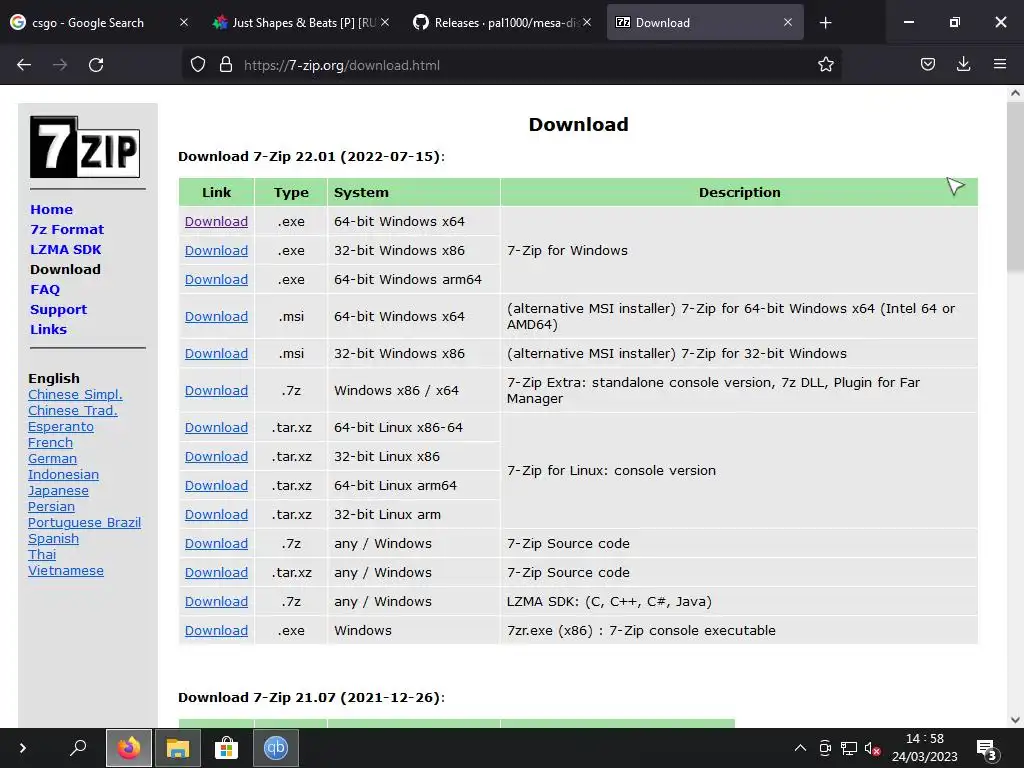Open Firefox from the taskbar

tap(129, 748)
